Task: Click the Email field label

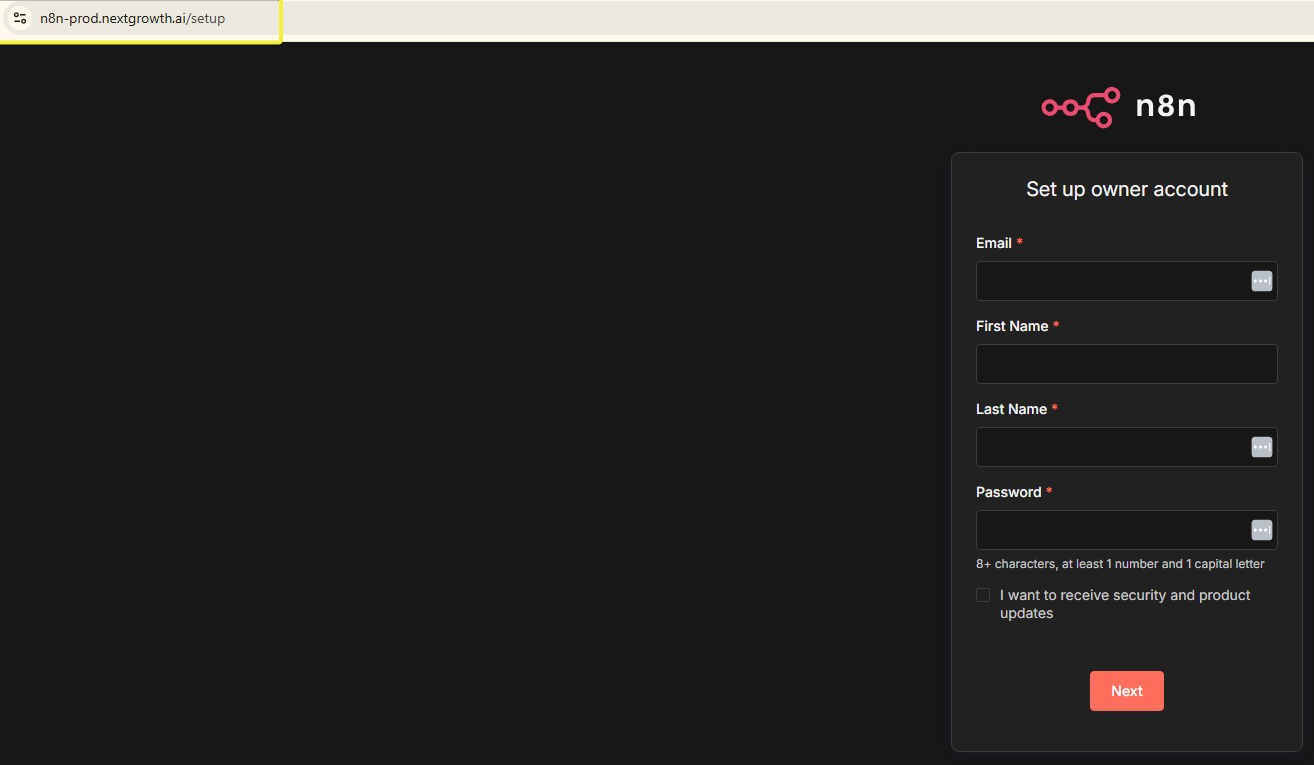Action: pyautogui.click(x=994, y=243)
